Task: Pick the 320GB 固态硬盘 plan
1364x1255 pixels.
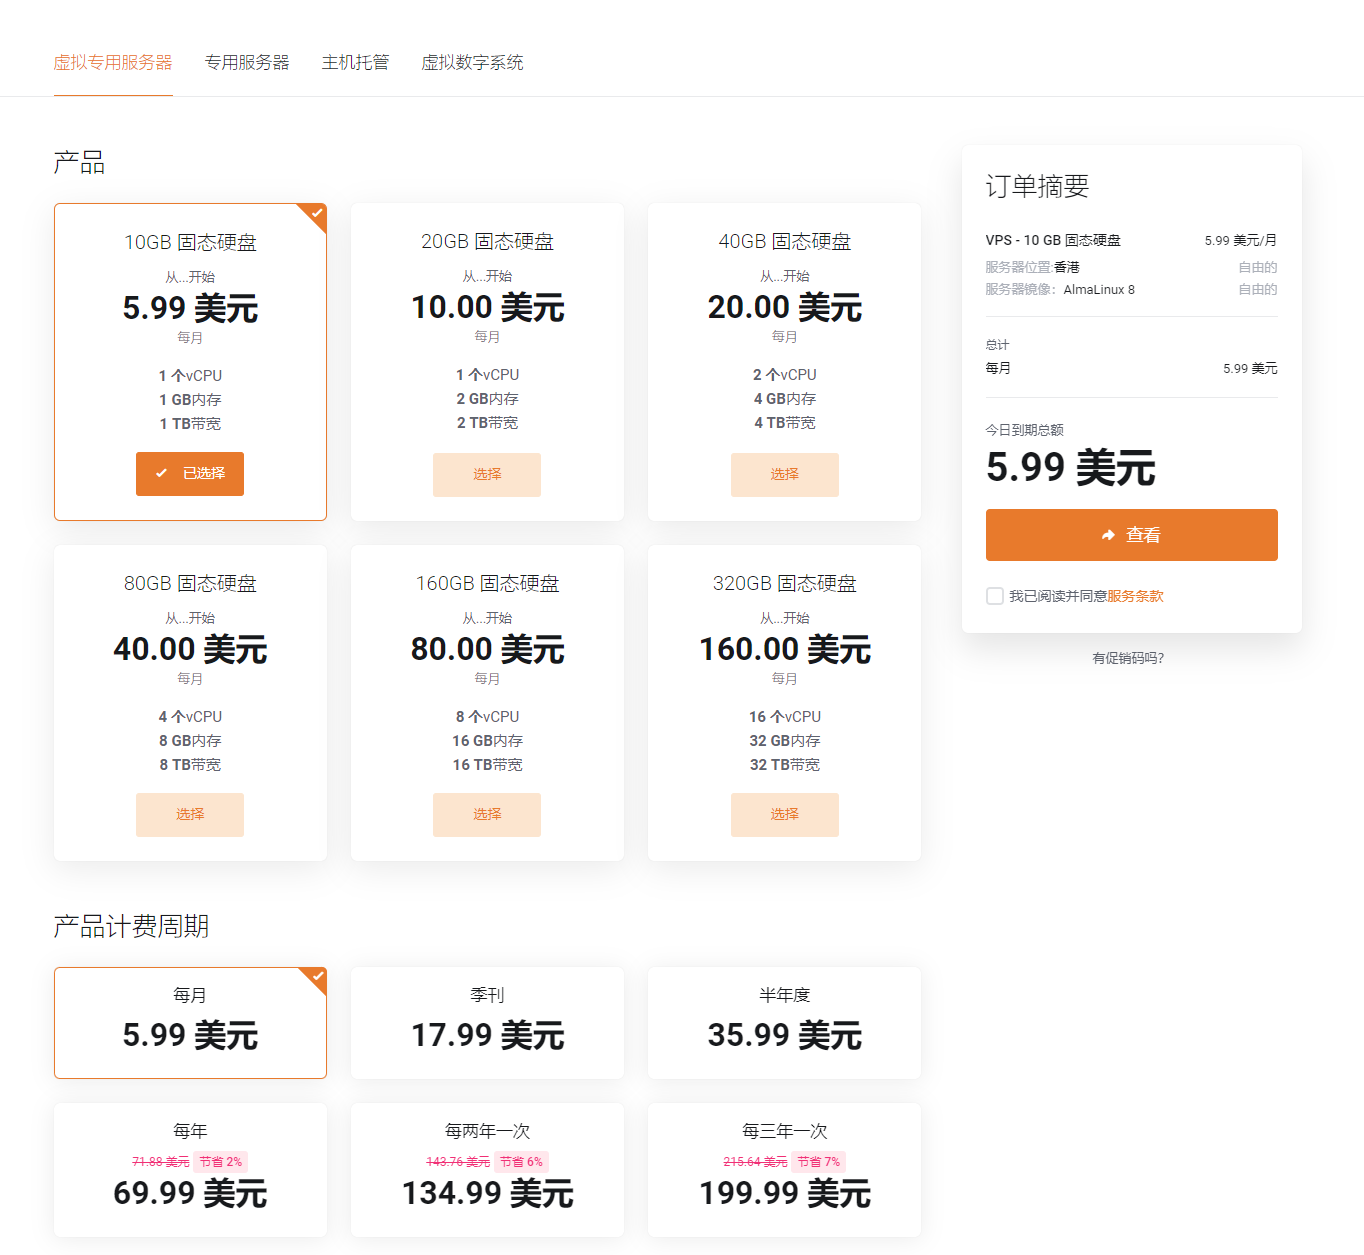Action: [784, 815]
